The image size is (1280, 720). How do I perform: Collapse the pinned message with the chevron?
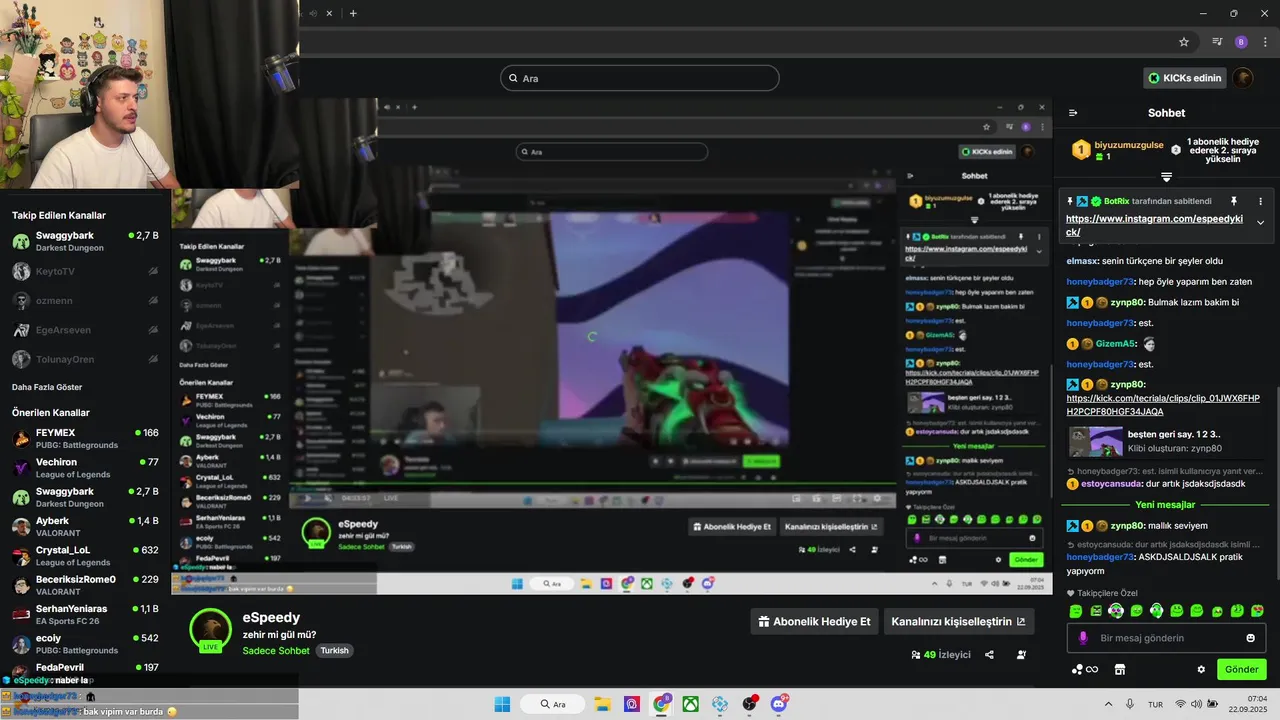point(1260,223)
